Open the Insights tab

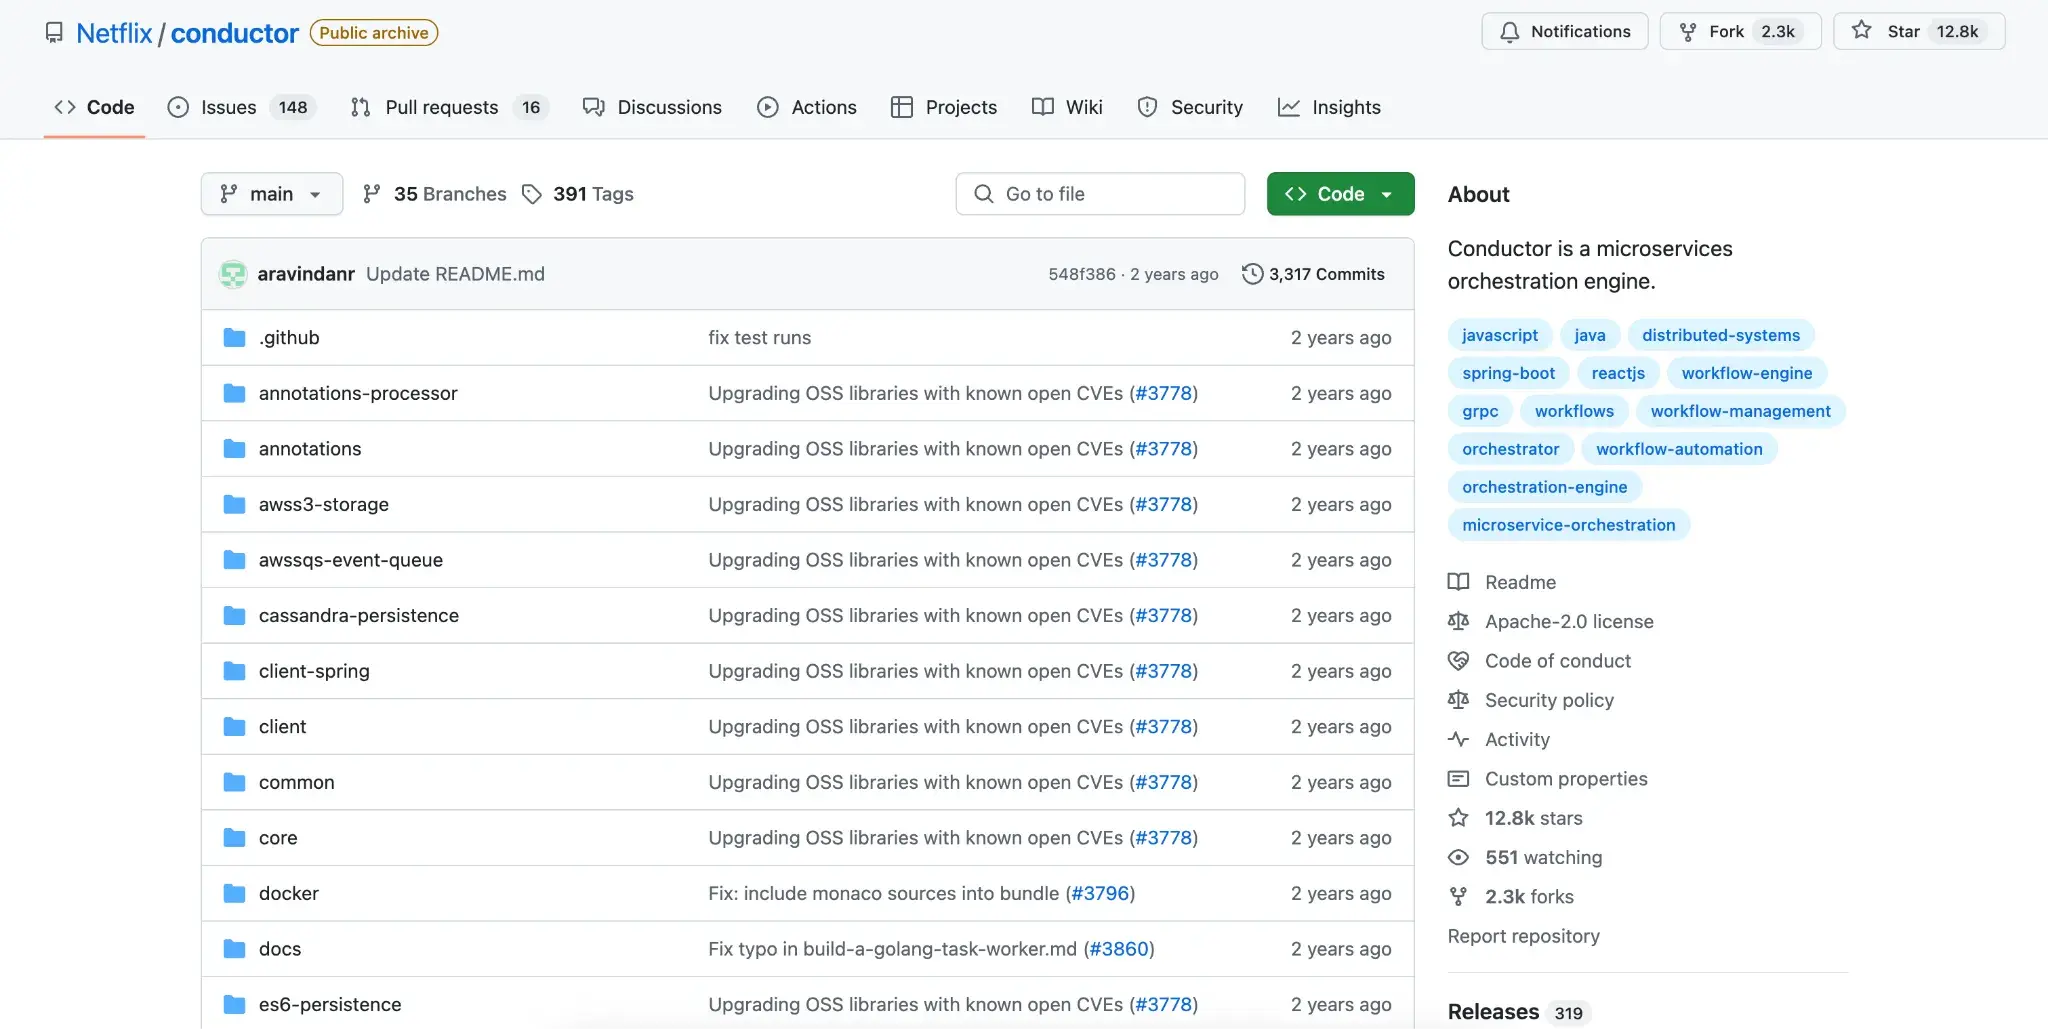pyautogui.click(x=1329, y=107)
